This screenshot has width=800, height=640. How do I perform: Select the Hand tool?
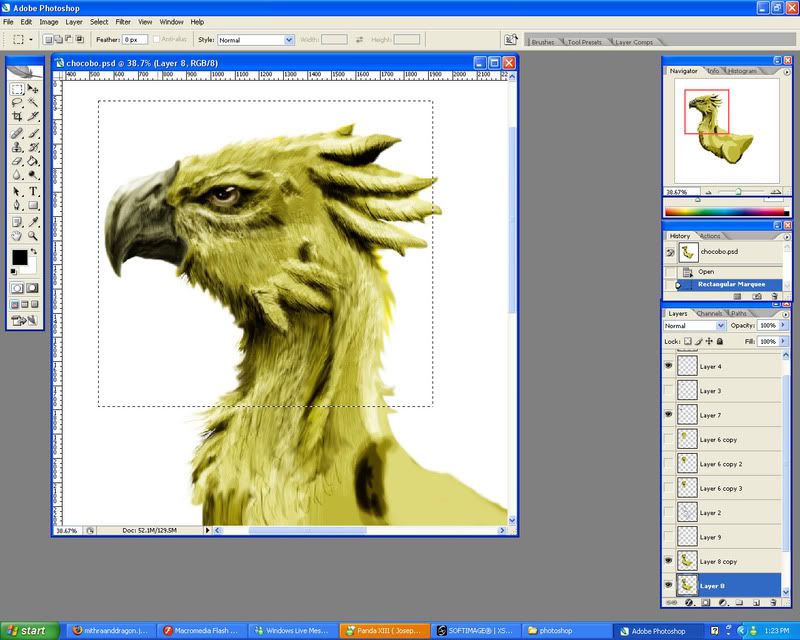[x=17, y=236]
